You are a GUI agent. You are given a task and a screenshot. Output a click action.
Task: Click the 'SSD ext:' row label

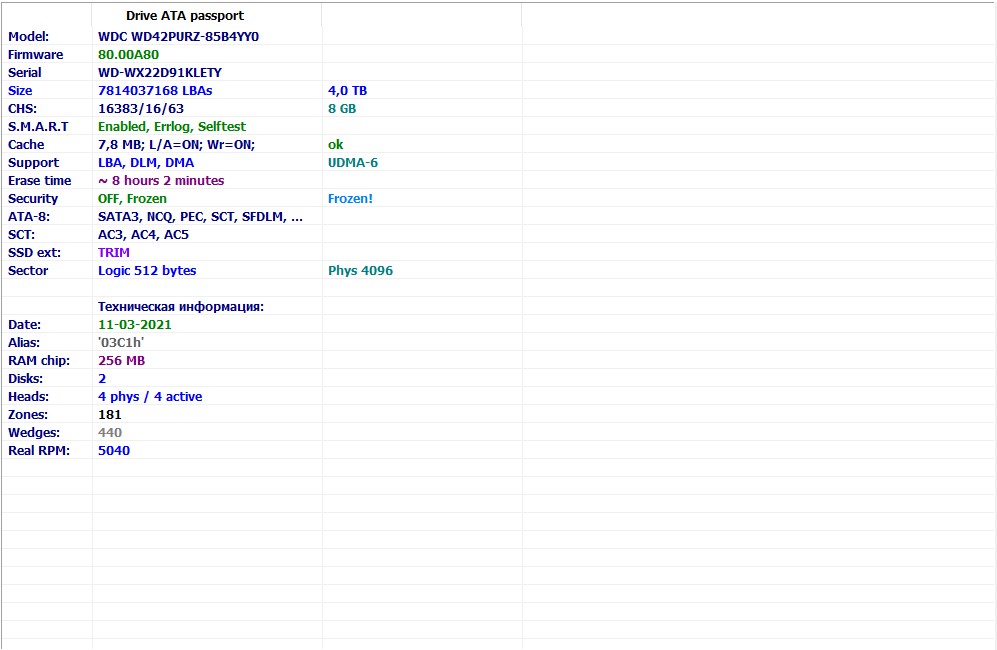(34, 252)
